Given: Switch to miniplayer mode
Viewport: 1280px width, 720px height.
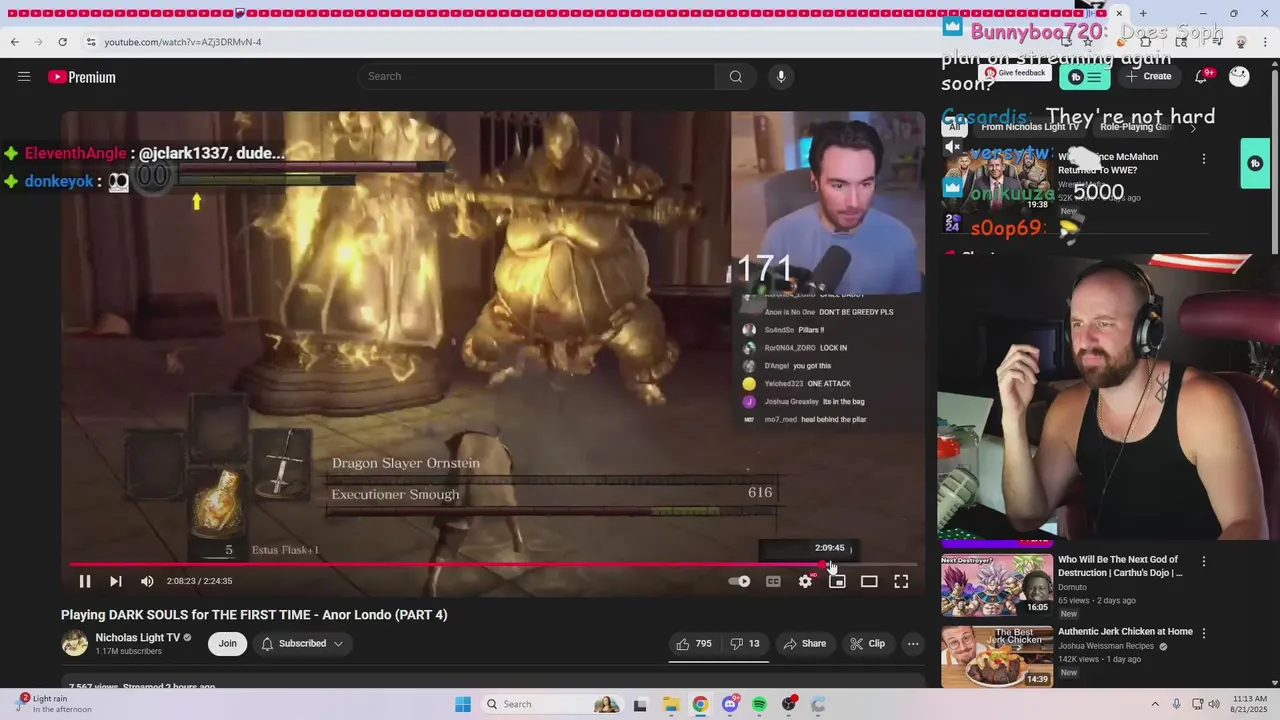Looking at the screenshot, I should point(837,581).
